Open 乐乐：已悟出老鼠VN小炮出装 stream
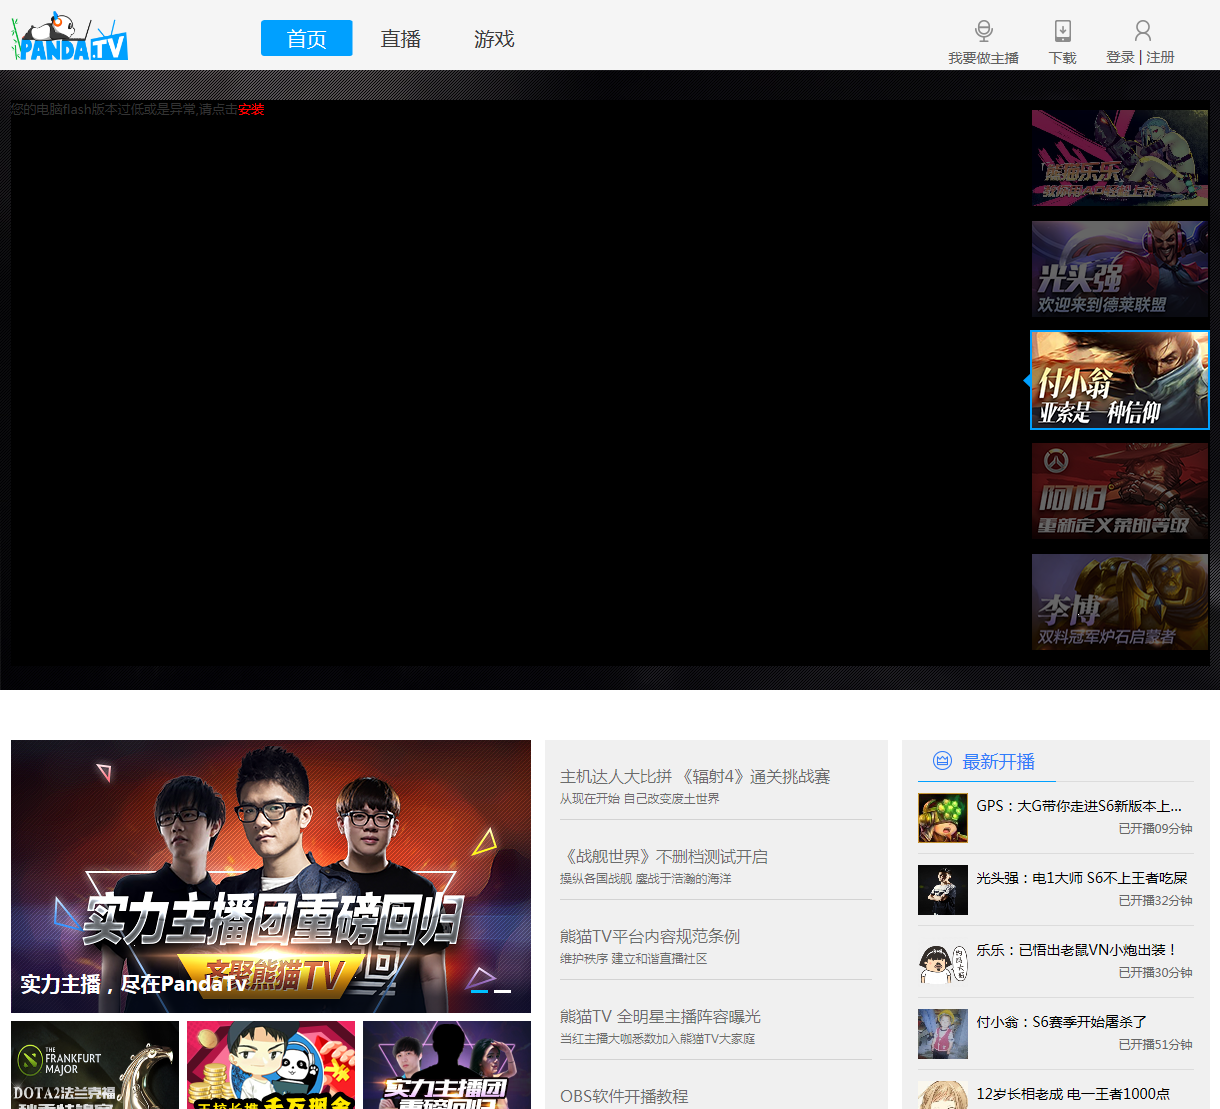 [1077, 950]
